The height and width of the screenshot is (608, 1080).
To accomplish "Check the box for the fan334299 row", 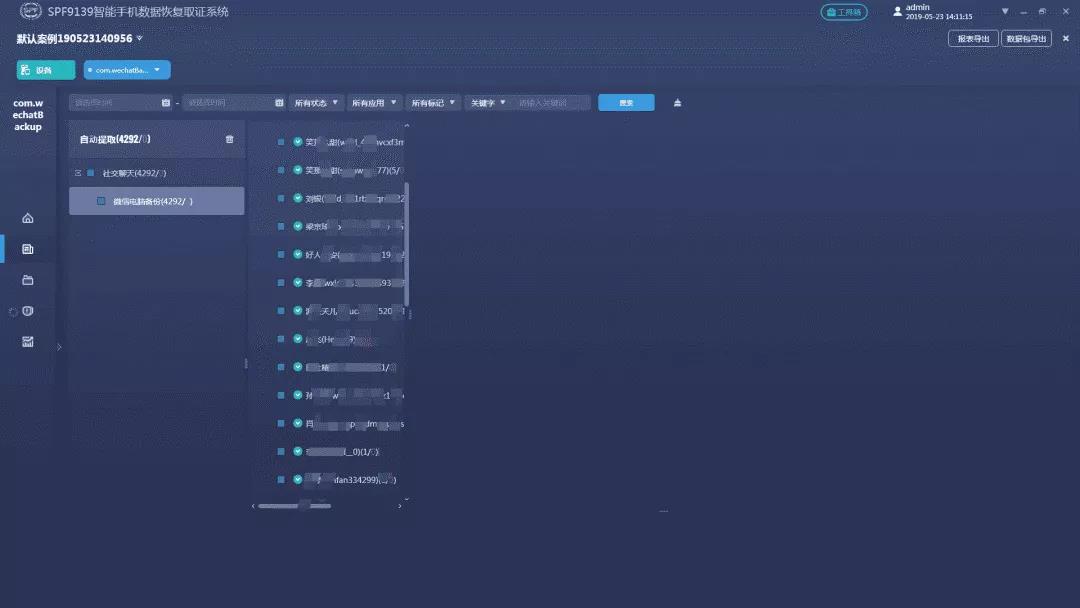I will point(281,479).
